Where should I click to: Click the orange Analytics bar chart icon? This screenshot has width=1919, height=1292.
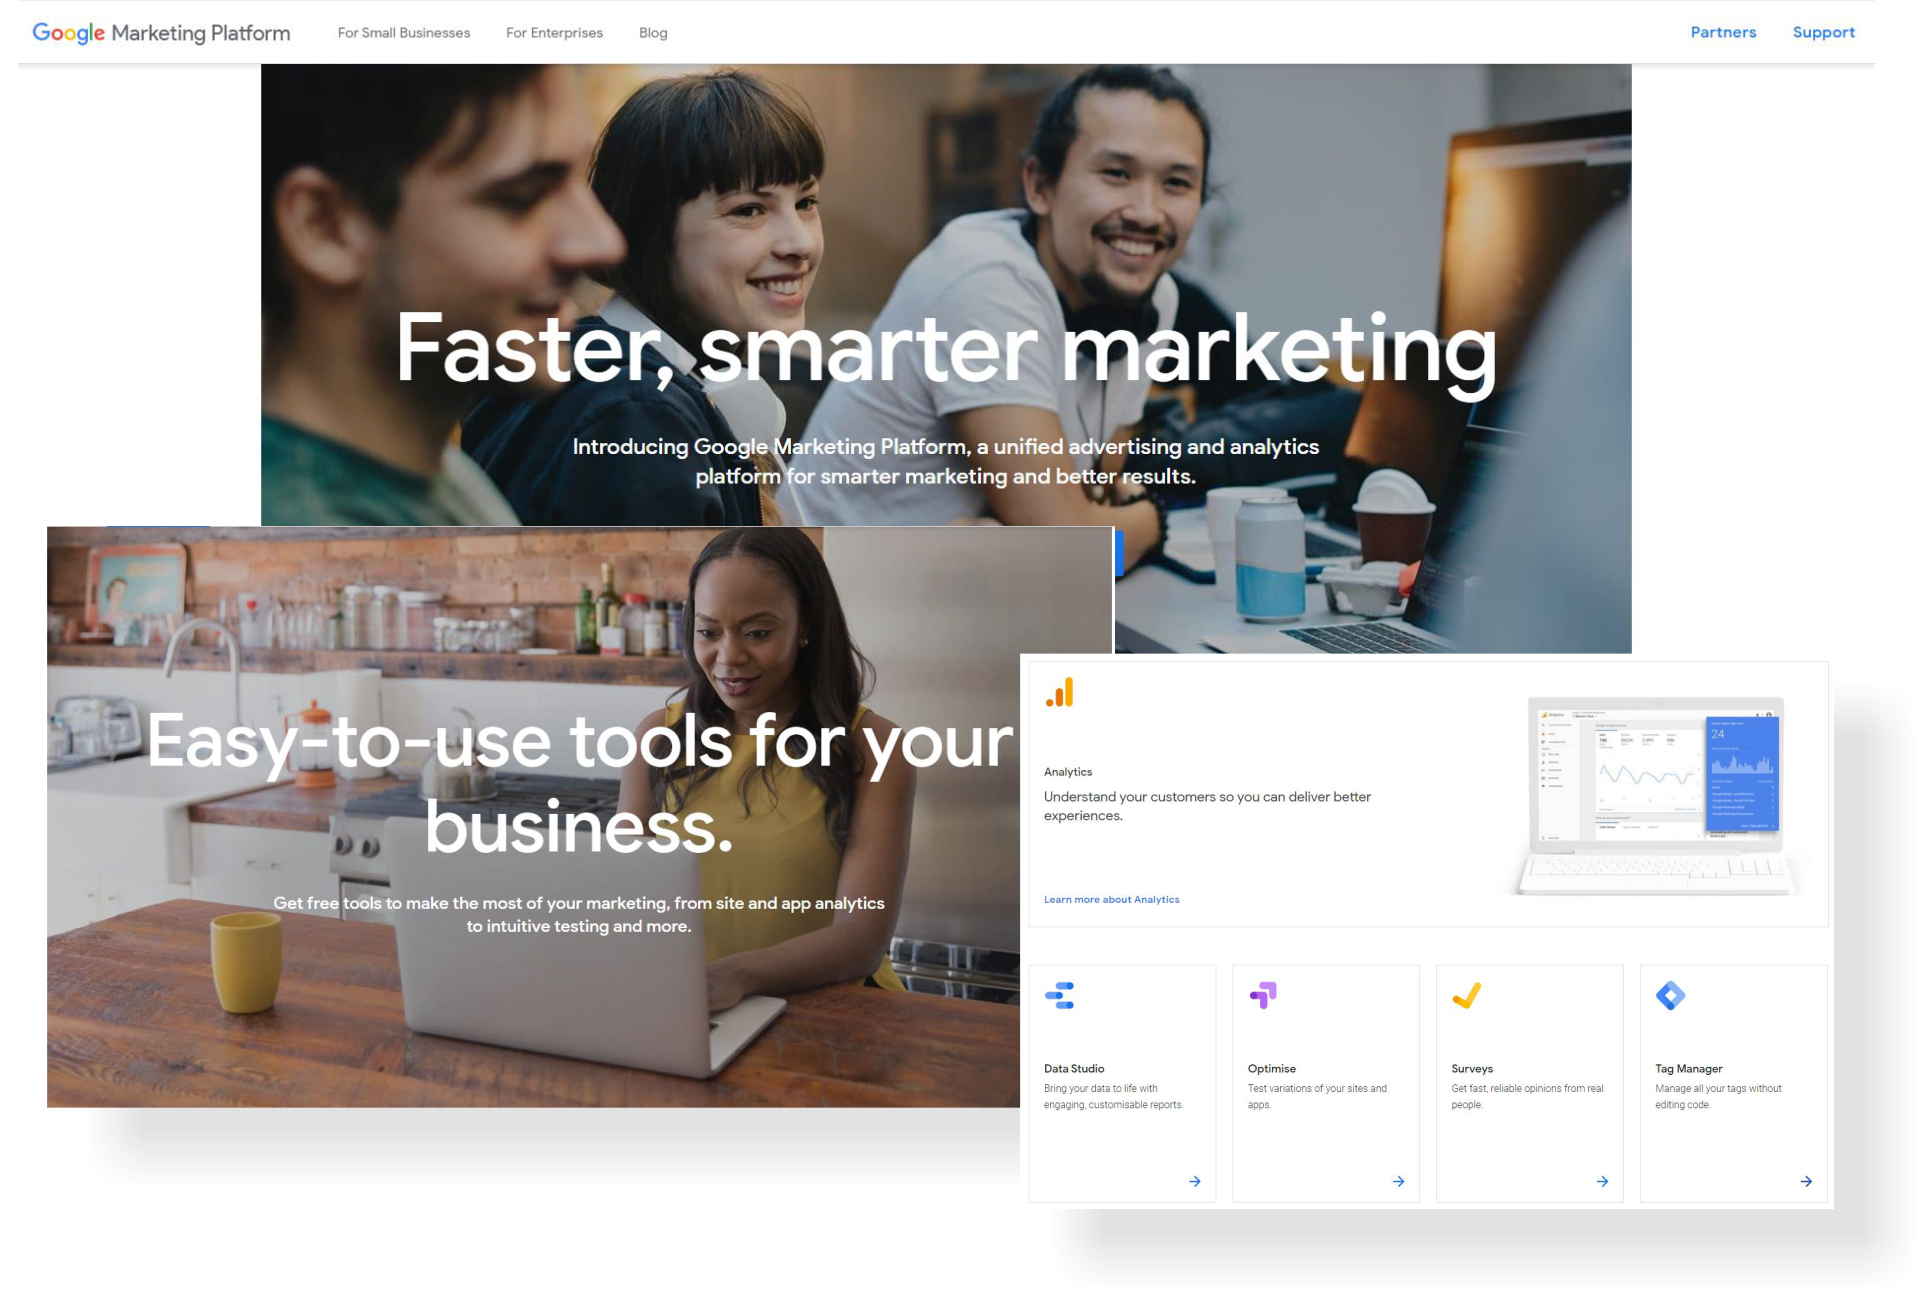click(x=1060, y=693)
